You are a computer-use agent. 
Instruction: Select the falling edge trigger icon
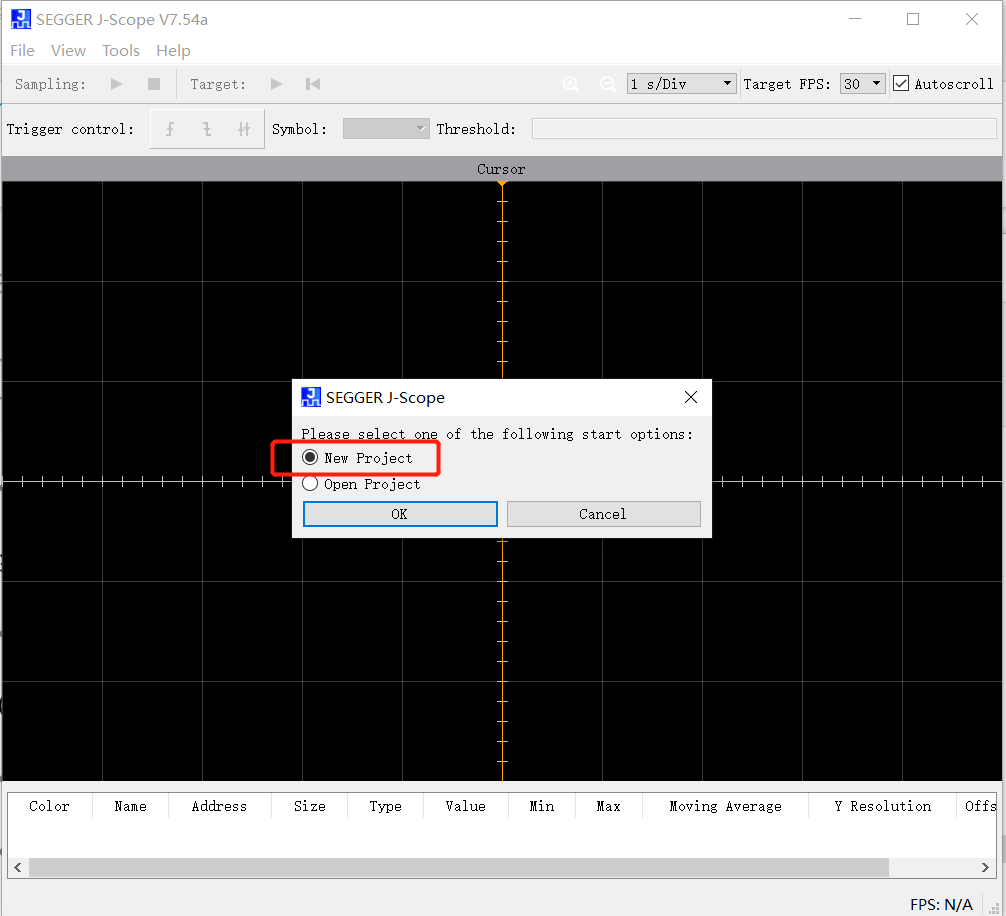click(207, 129)
